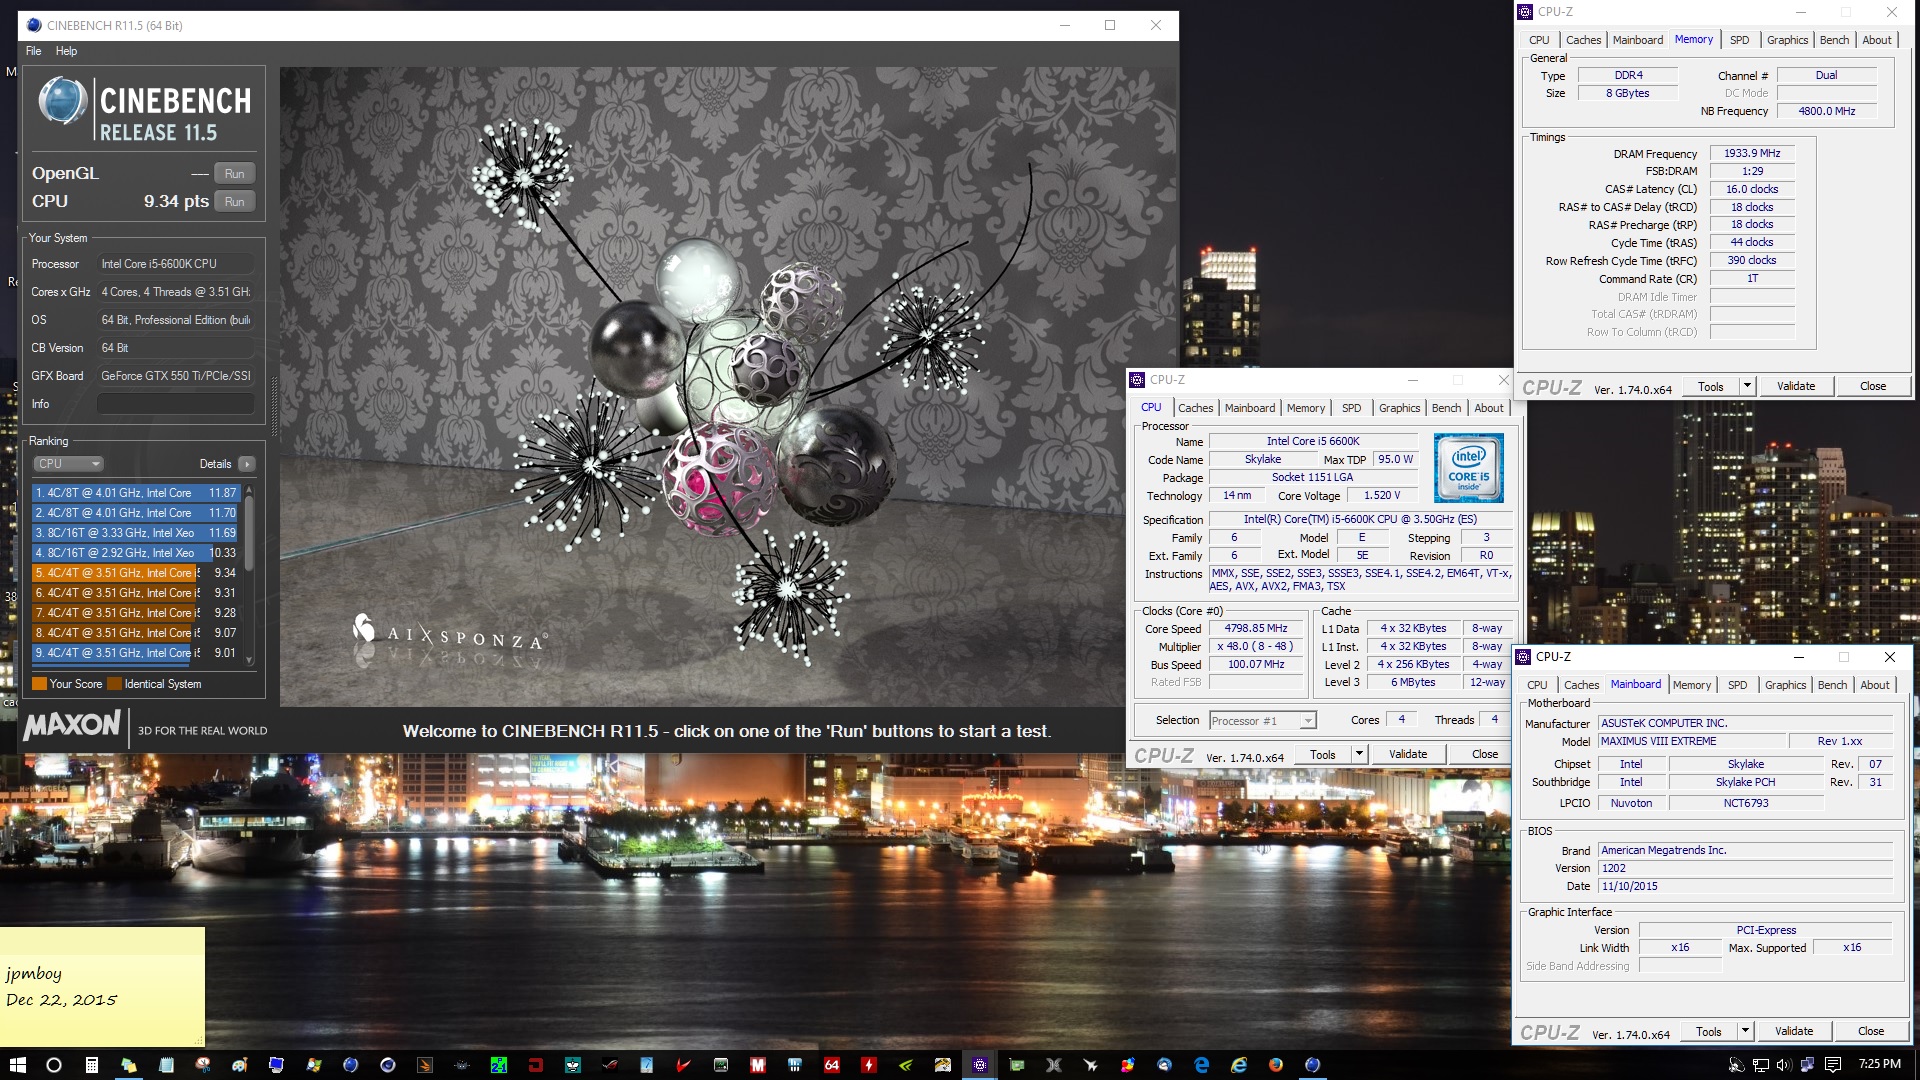Select ranking row 9 scoring 9.01
The height and width of the screenshot is (1080, 1920).
pos(136,653)
